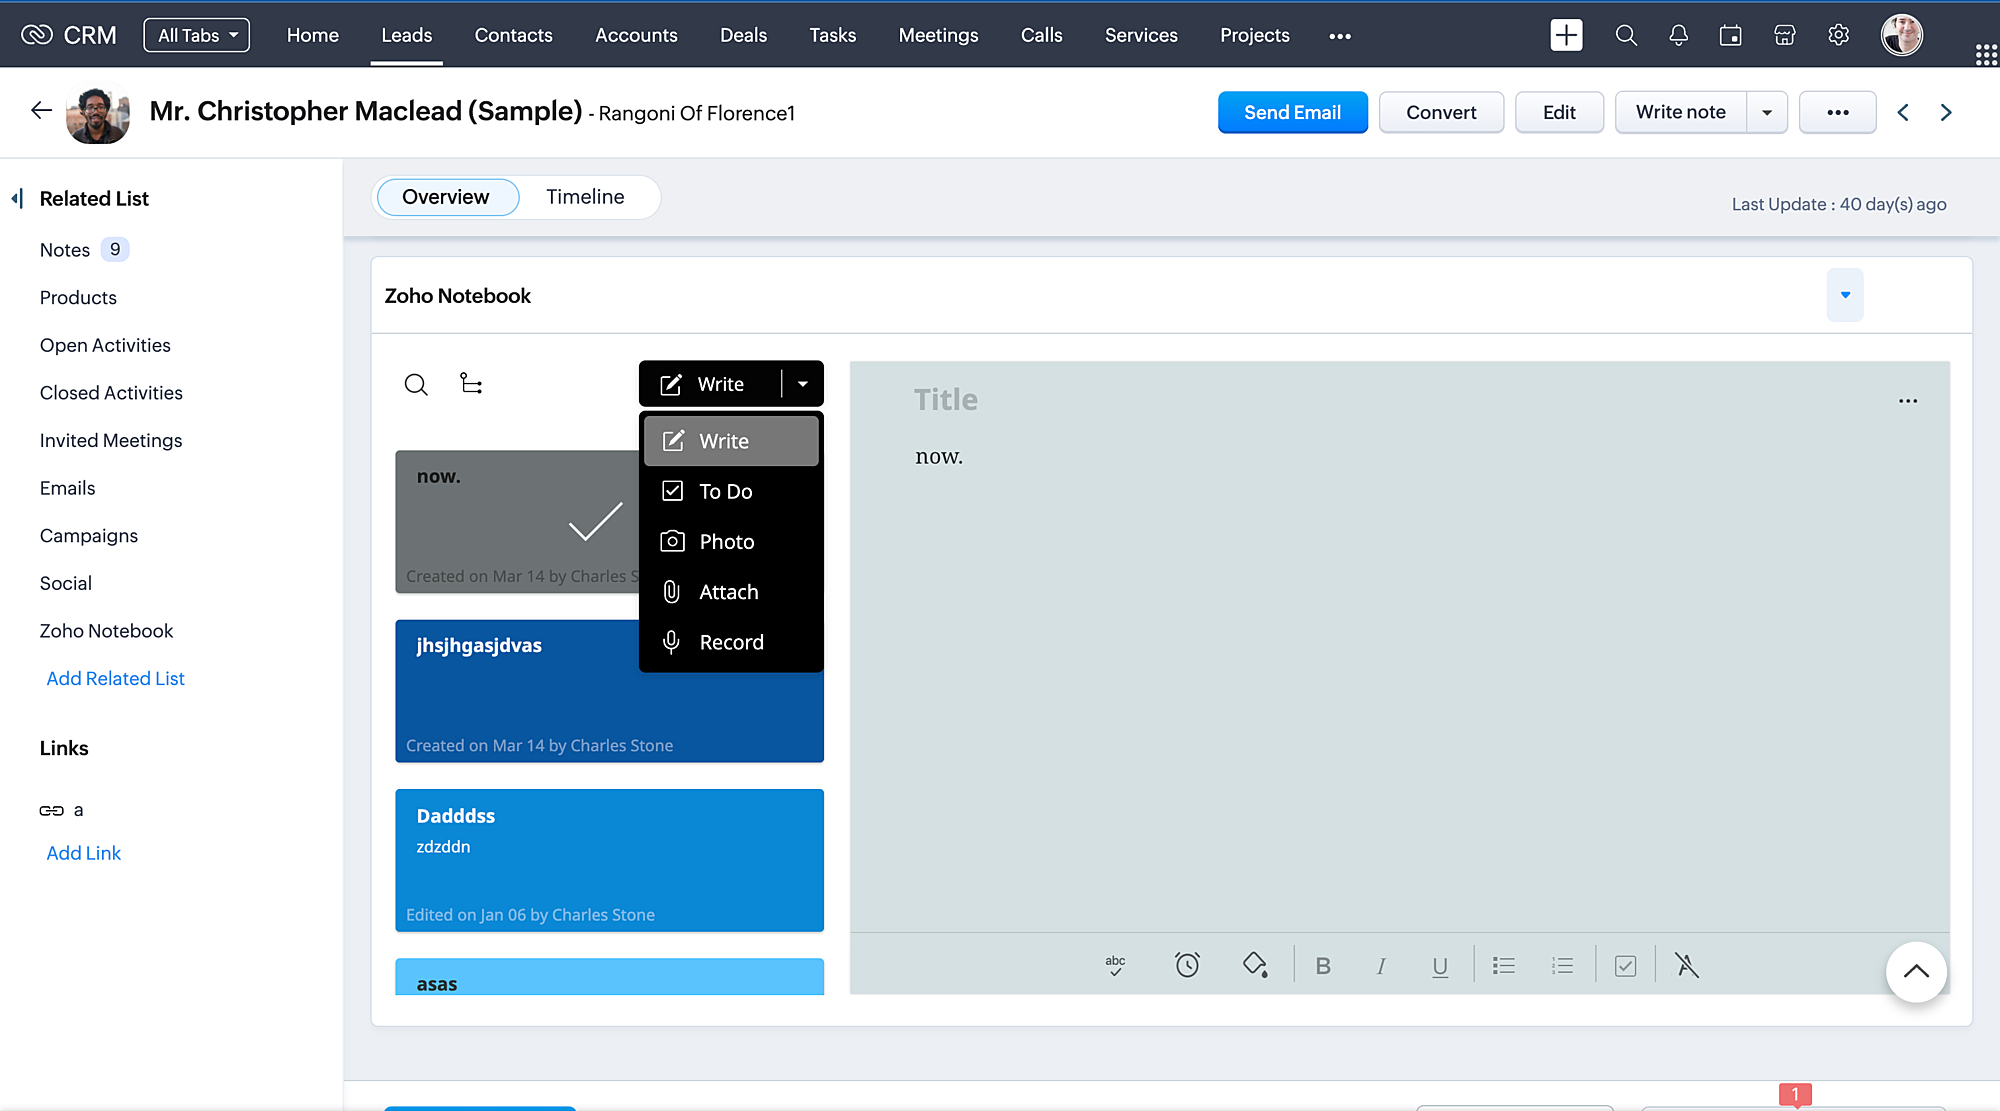Click the clear formatting icon in editor
The width and height of the screenshot is (2000, 1111).
point(1686,965)
